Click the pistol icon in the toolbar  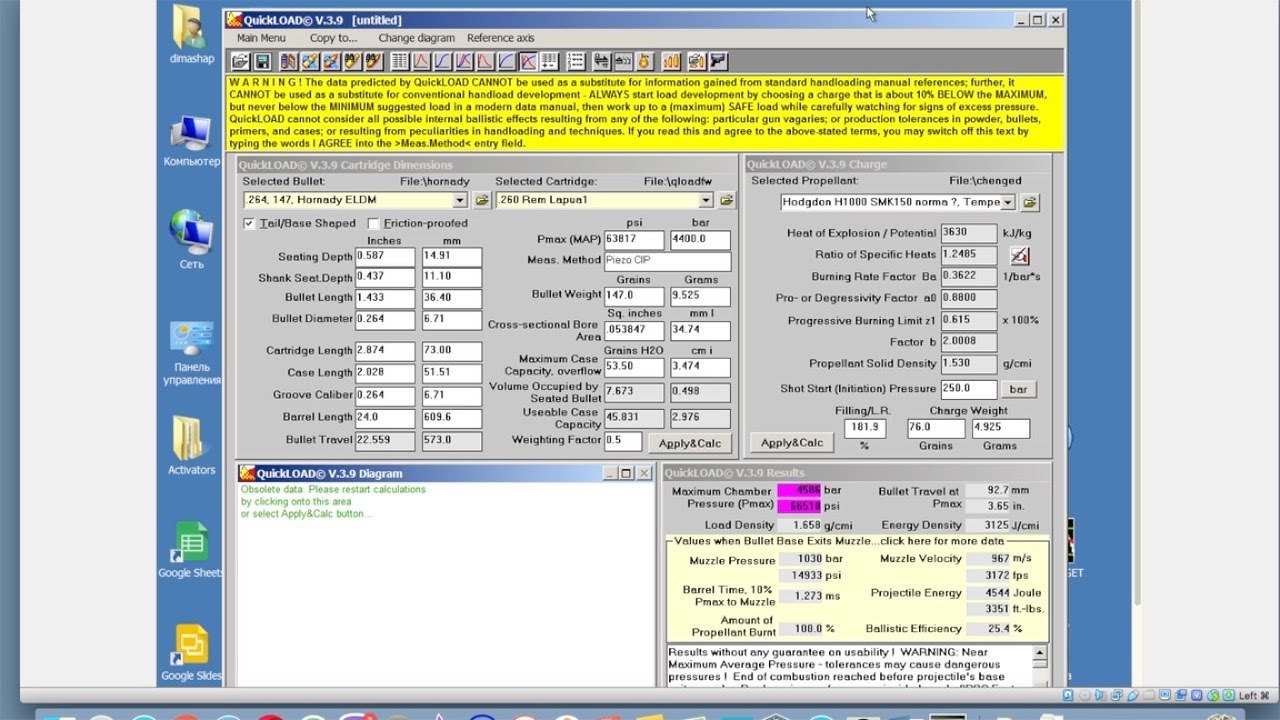point(718,62)
